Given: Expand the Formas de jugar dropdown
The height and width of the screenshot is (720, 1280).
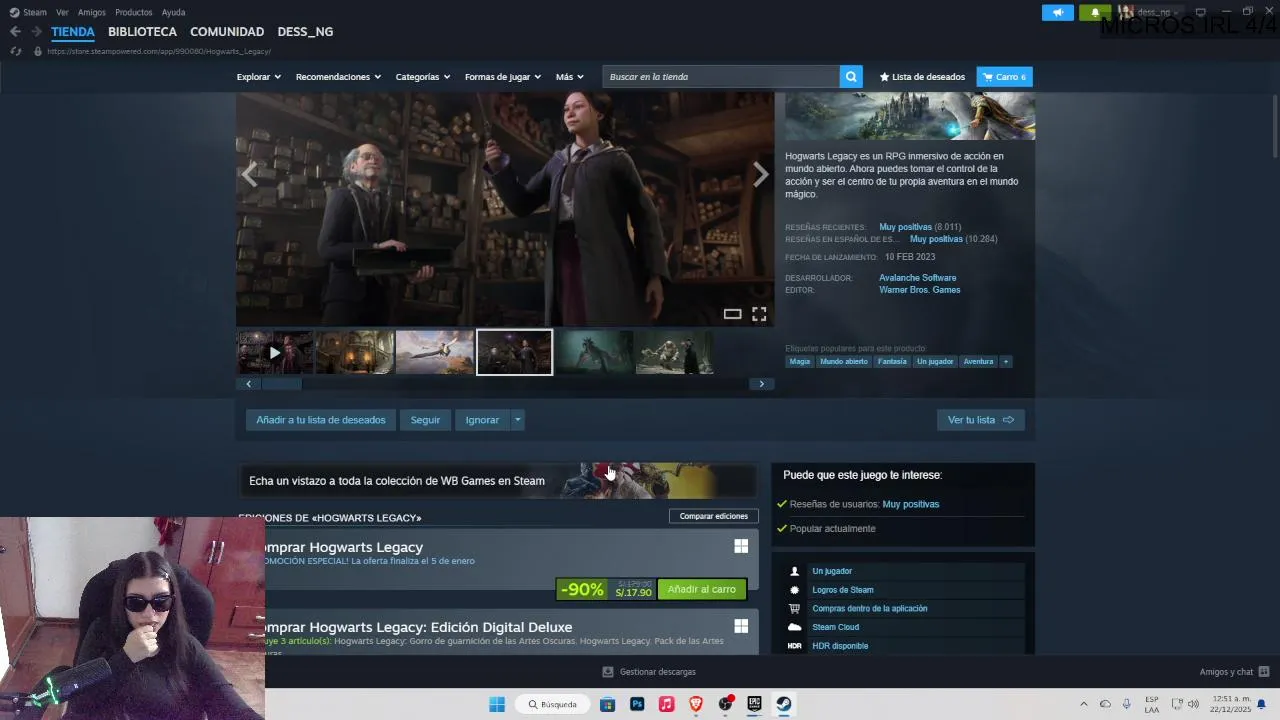Looking at the screenshot, I should (503, 77).
